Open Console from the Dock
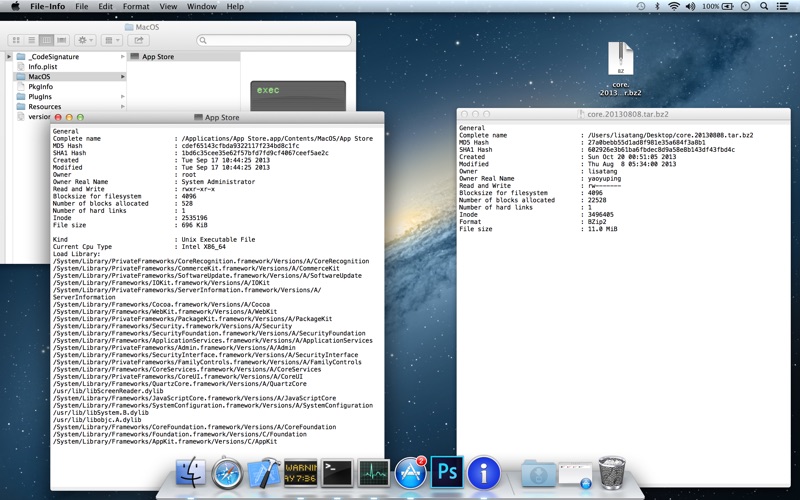Image resolution: width=800 pixels, height=500 pixels. [x=301, y=472]
